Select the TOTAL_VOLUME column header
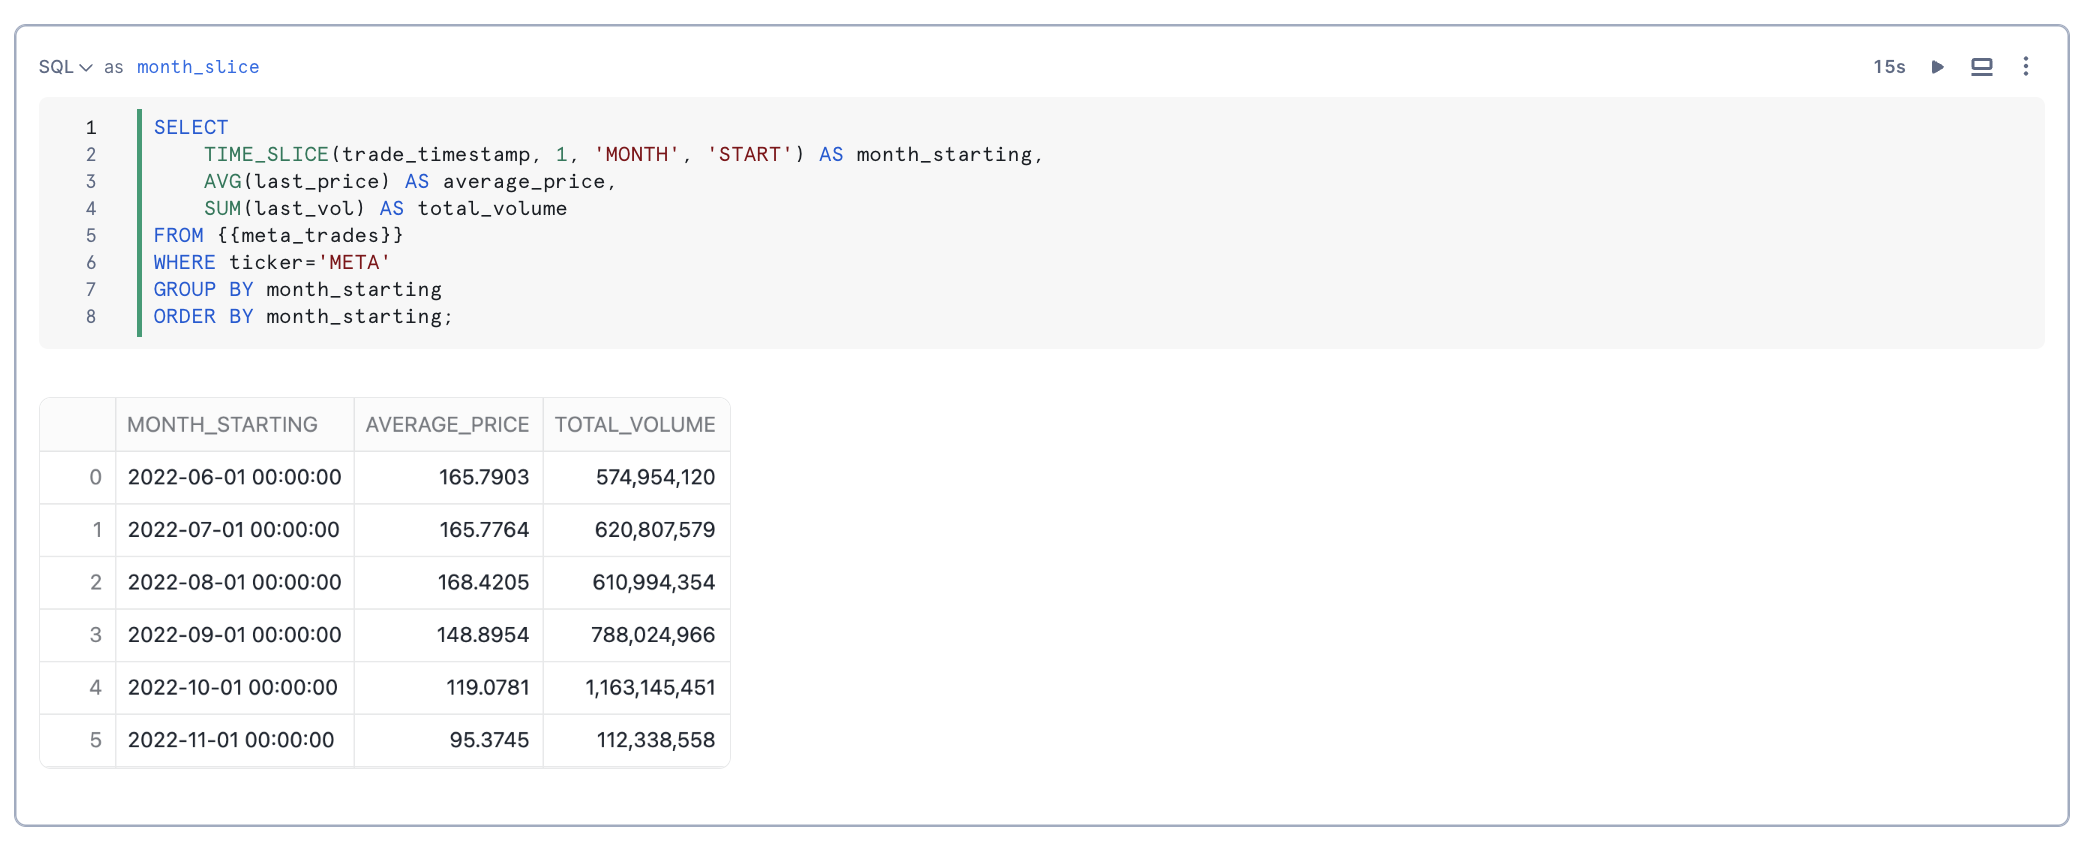Image resolution: width=2088 pixels, height=854 pixels. point(635,425)
